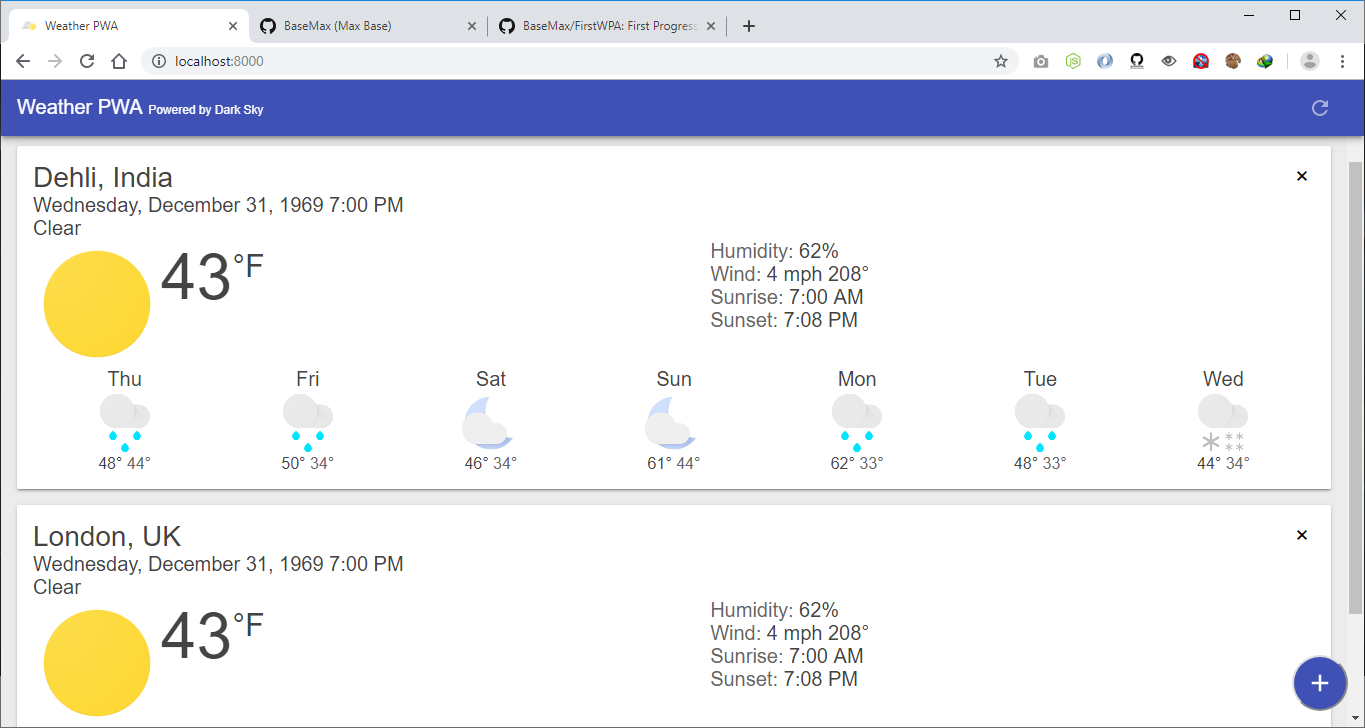Click London card Humidity: 62% line
Screen dimensions: 1365x728
(775, 610)
